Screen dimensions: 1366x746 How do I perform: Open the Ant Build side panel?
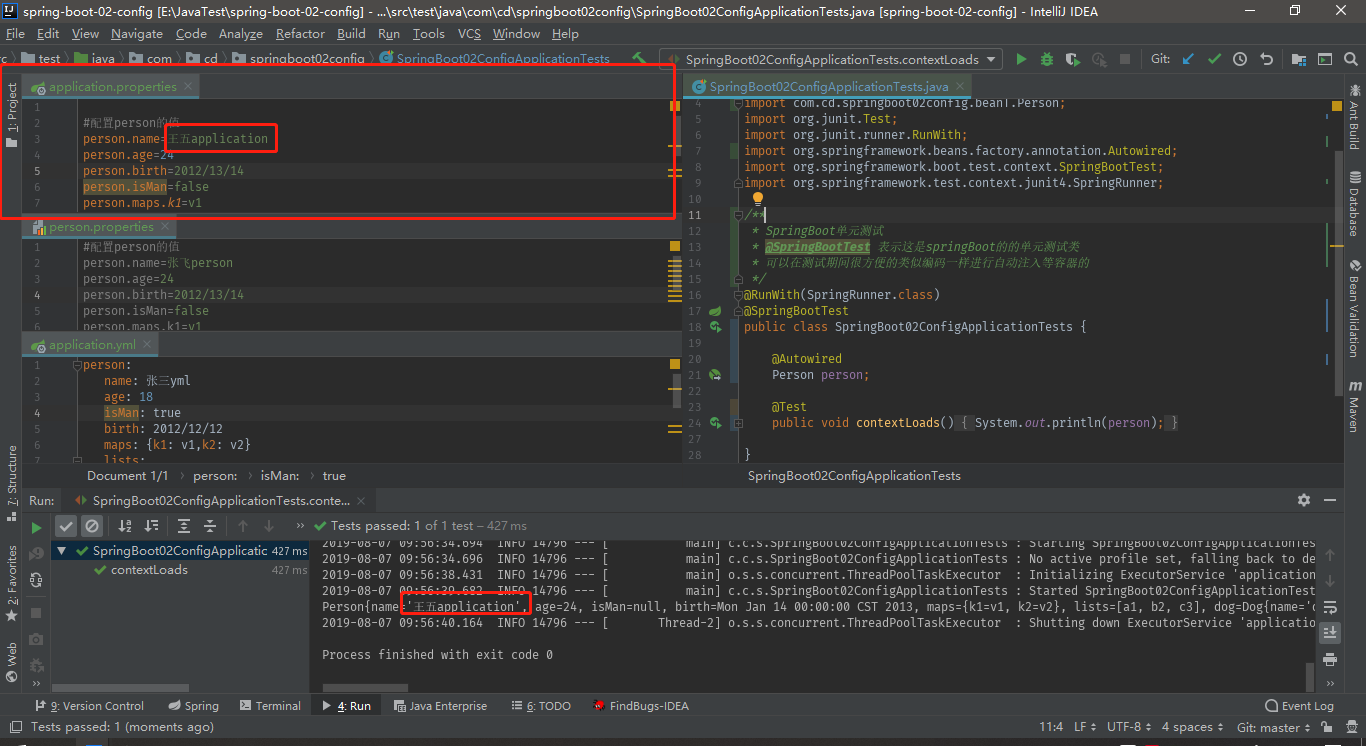pos(1355,118)
